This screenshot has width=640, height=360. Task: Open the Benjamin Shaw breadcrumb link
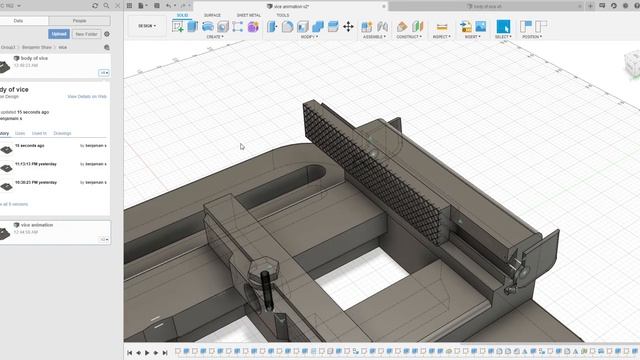click(x=37, y=47)
